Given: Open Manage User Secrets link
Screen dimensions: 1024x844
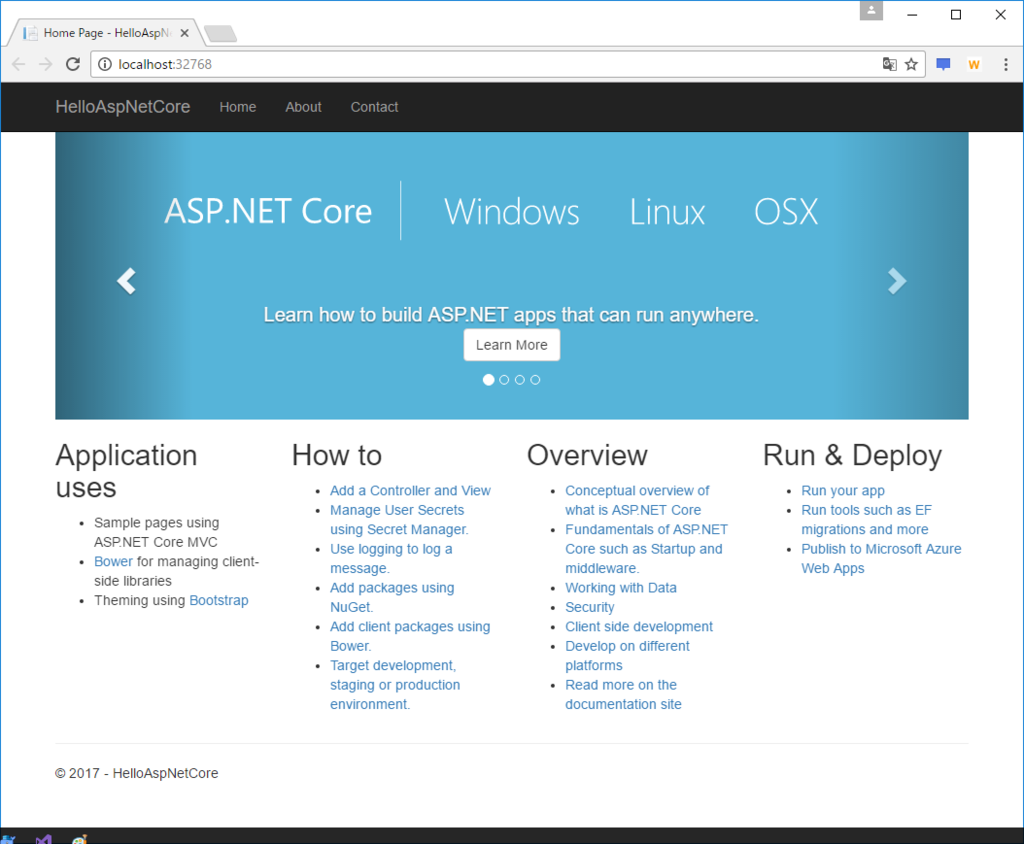Looking at the screenshot, I should point(399,520).
